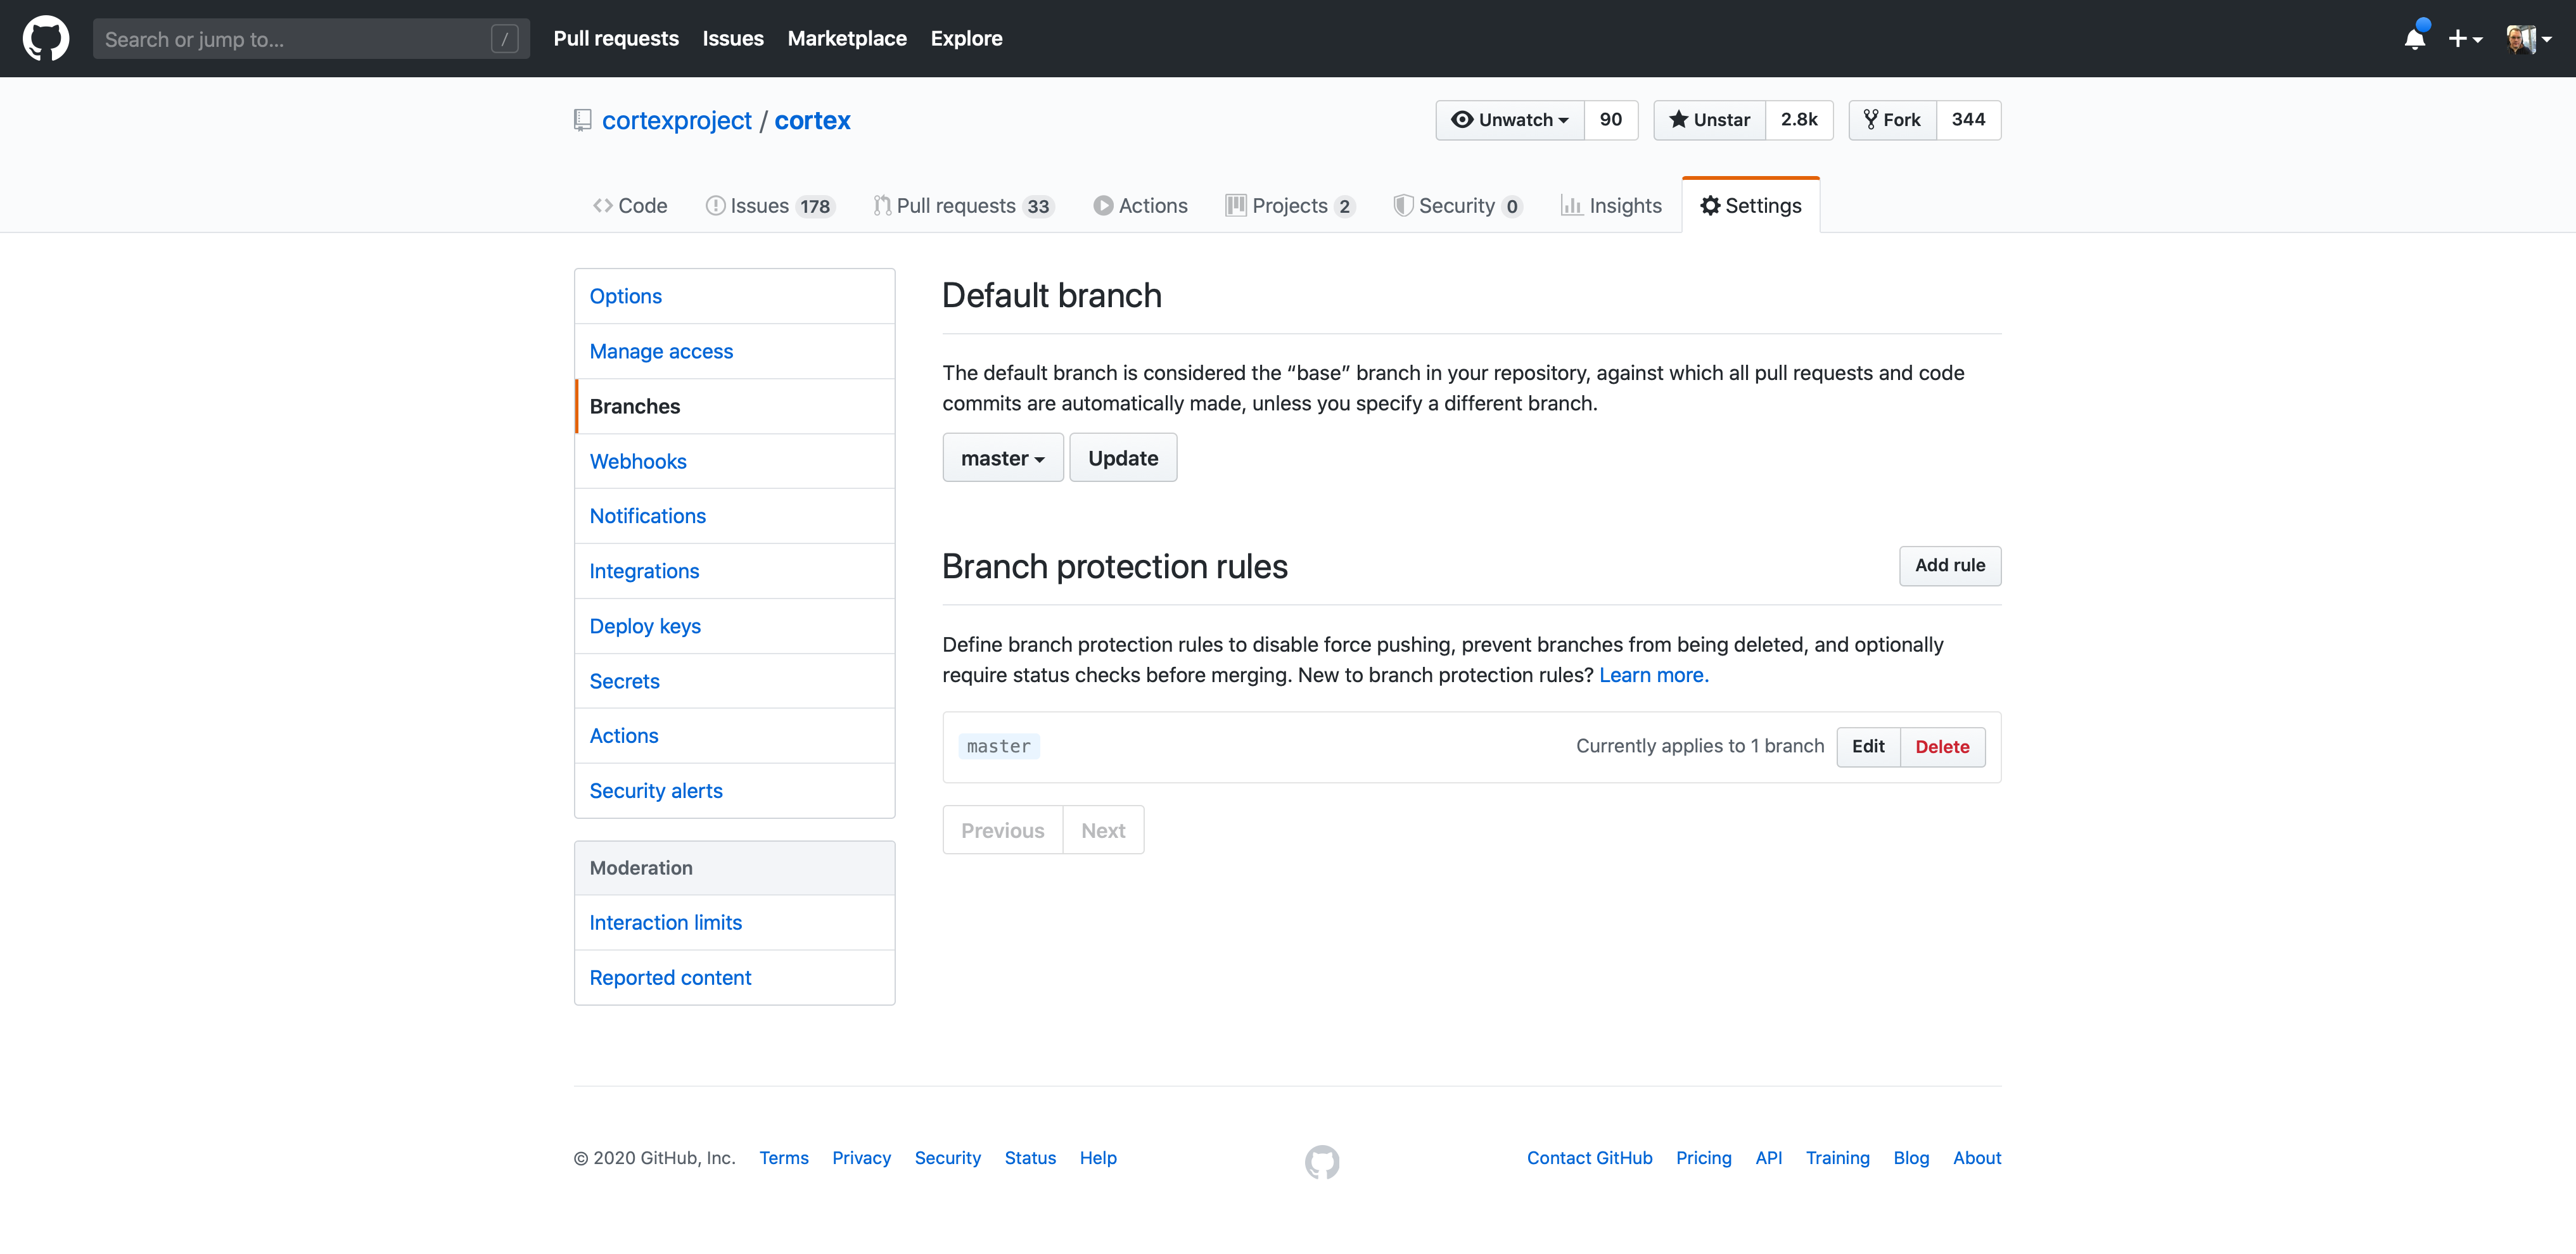The width and height of the screenshot is (2576, 1254).
Task: Open Webhooks in settings sidebar
Action: coord(638,461)
